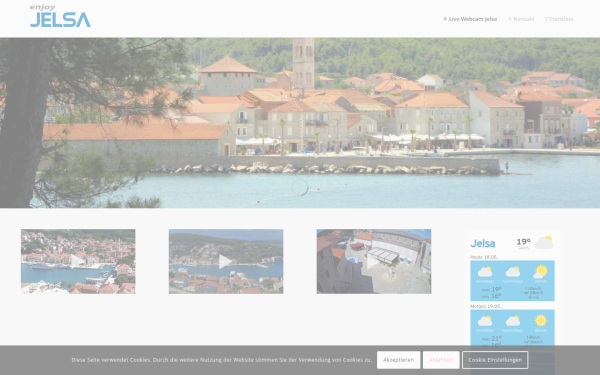Click the loading spinner on hero image
600x375 pixels.
pyautogui.click(x=300, y=188)
